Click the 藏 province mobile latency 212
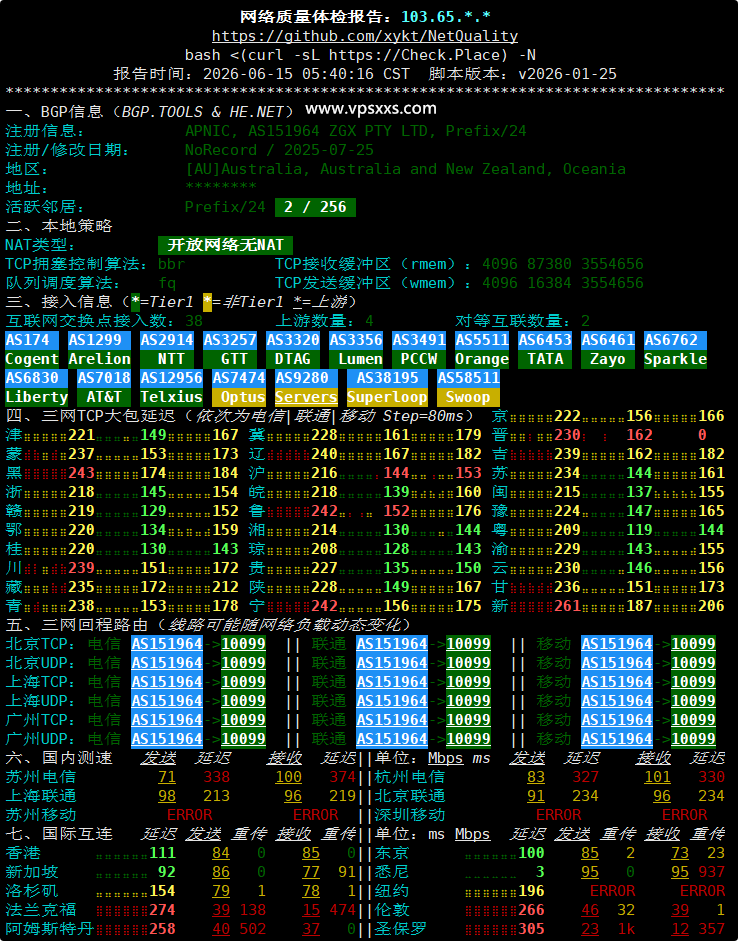The width and height of the screenshot is (738, 941). click(x=225, y=587)
